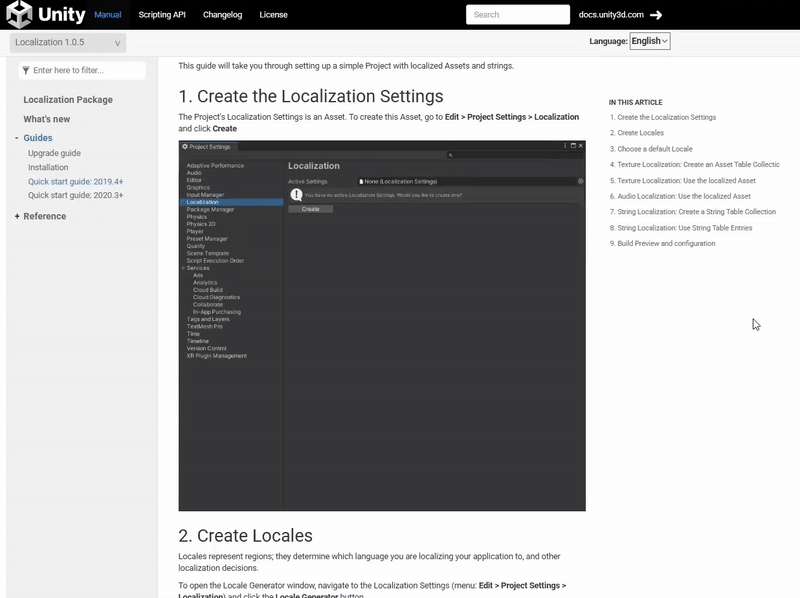Jump to 3. Choose a default Locale
Image resolution: width=800 pixels, height=598 pixels.
(x=651, y=149)
